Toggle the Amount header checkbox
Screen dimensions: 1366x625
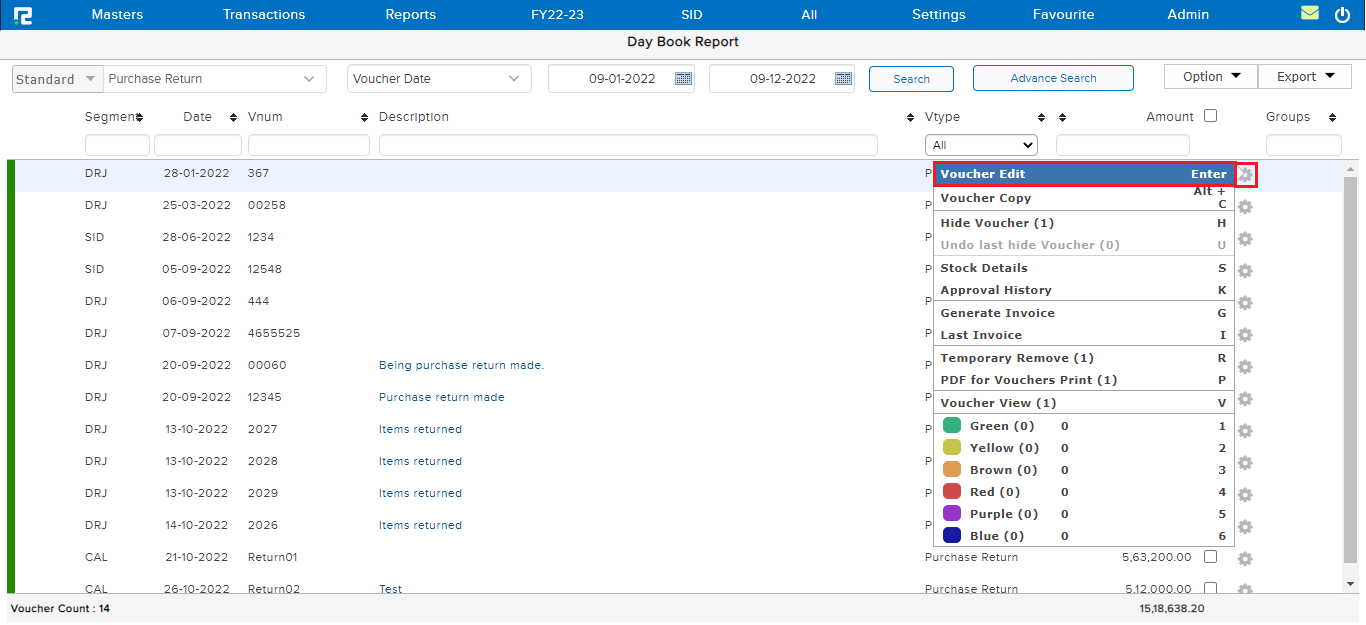[x=1210, y=116]
